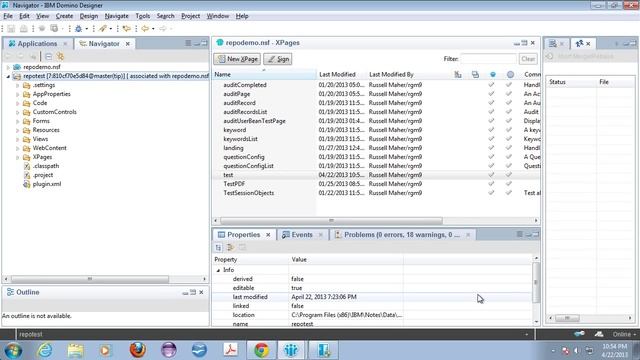Image resolution: width=640 pixels, height=360 pixels.
Task: Toggle the Notes checkmark in the auditUserBeanTestPage row
Action: tap(509, 121)
